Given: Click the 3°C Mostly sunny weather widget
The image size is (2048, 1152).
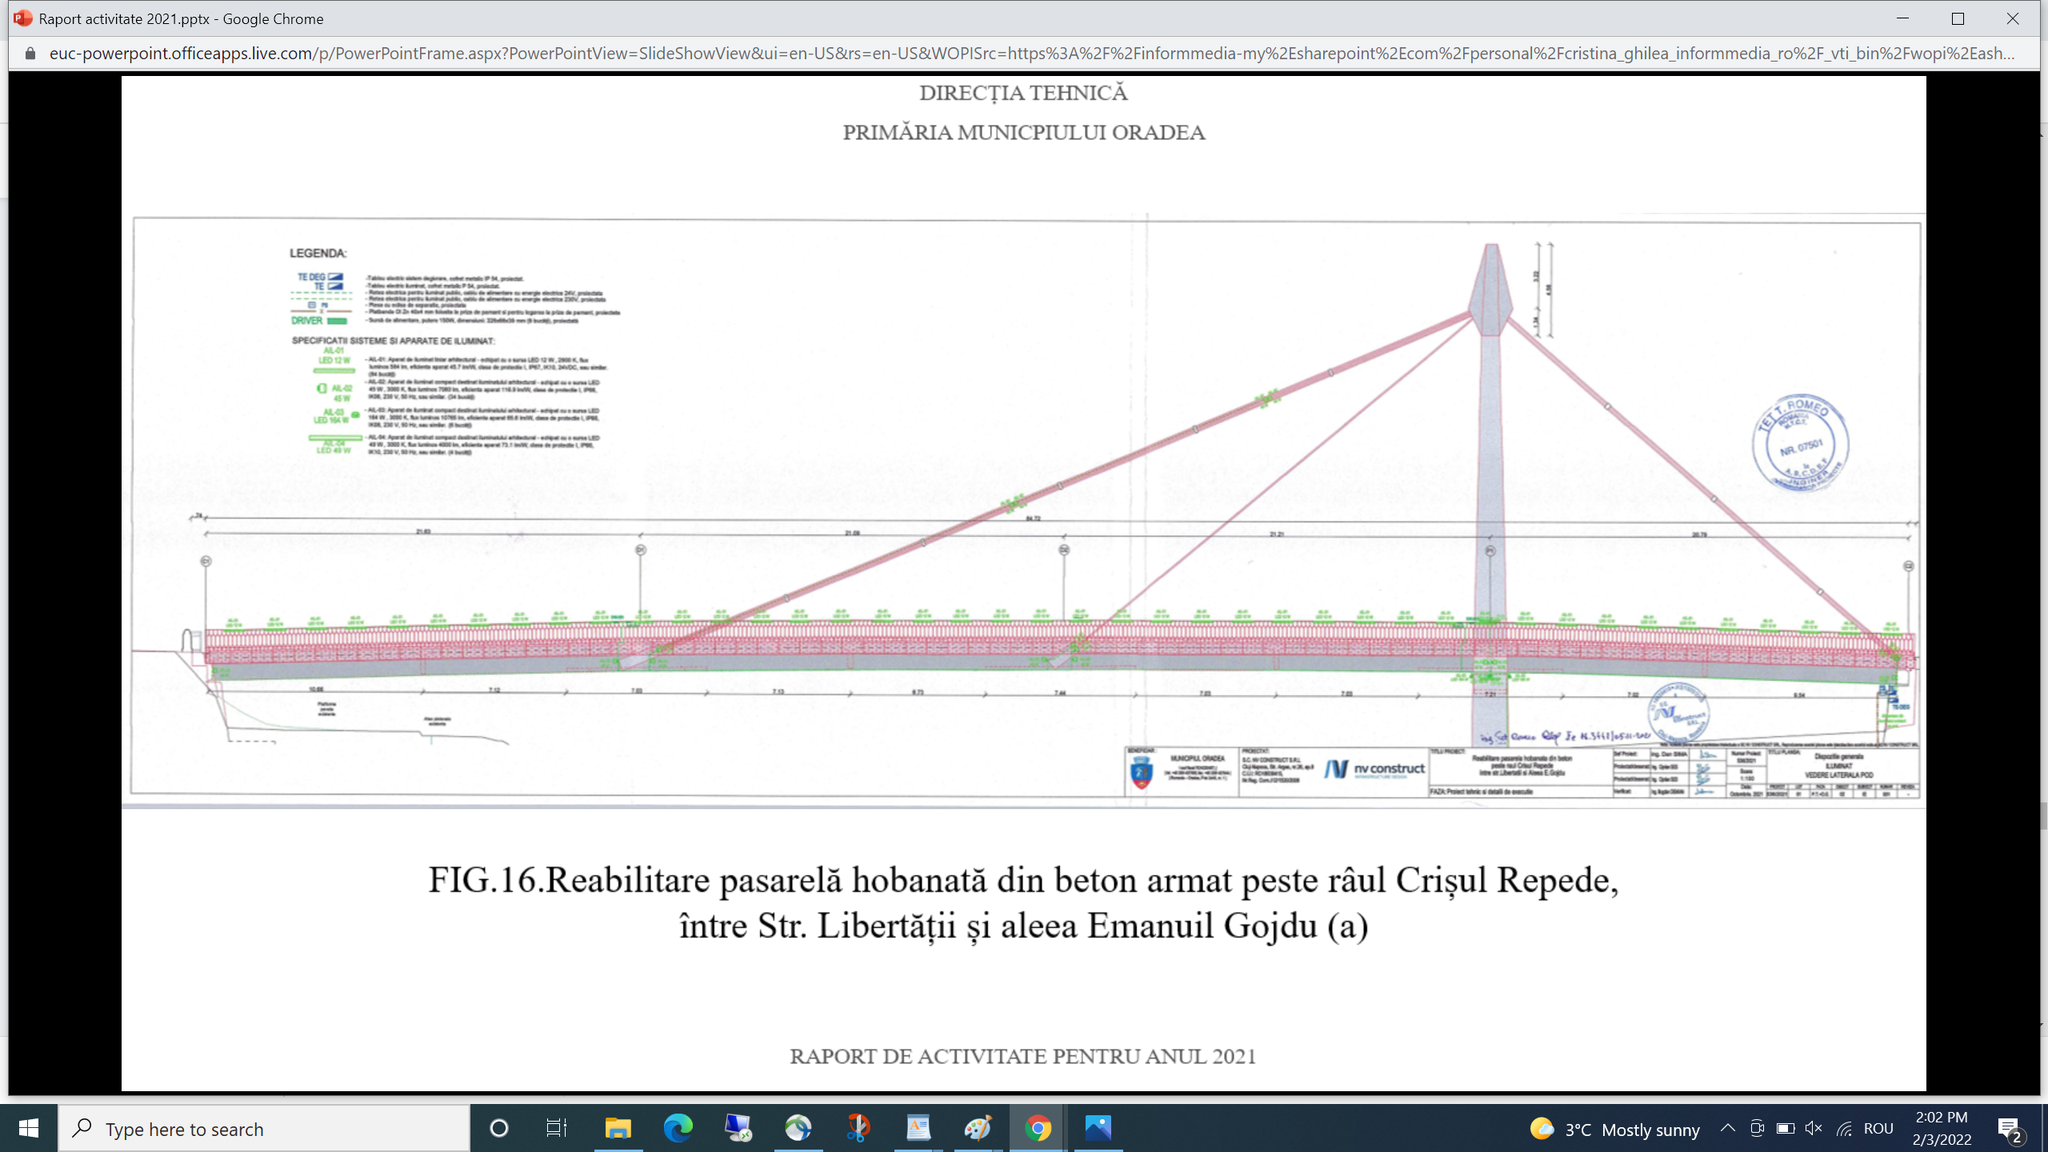Looking at the screenshot, I should [x=1614, y=1129].
